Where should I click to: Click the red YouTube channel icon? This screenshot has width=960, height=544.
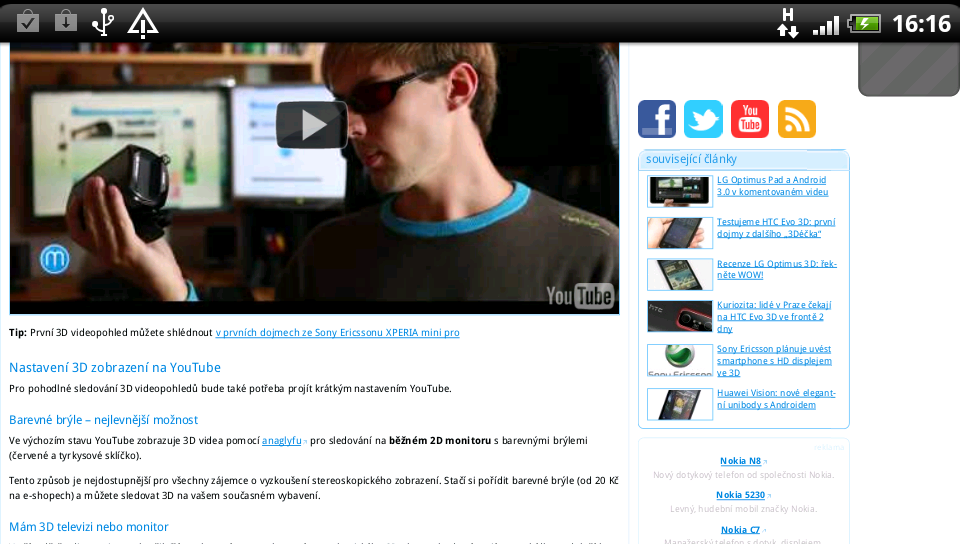click(750, 119)
